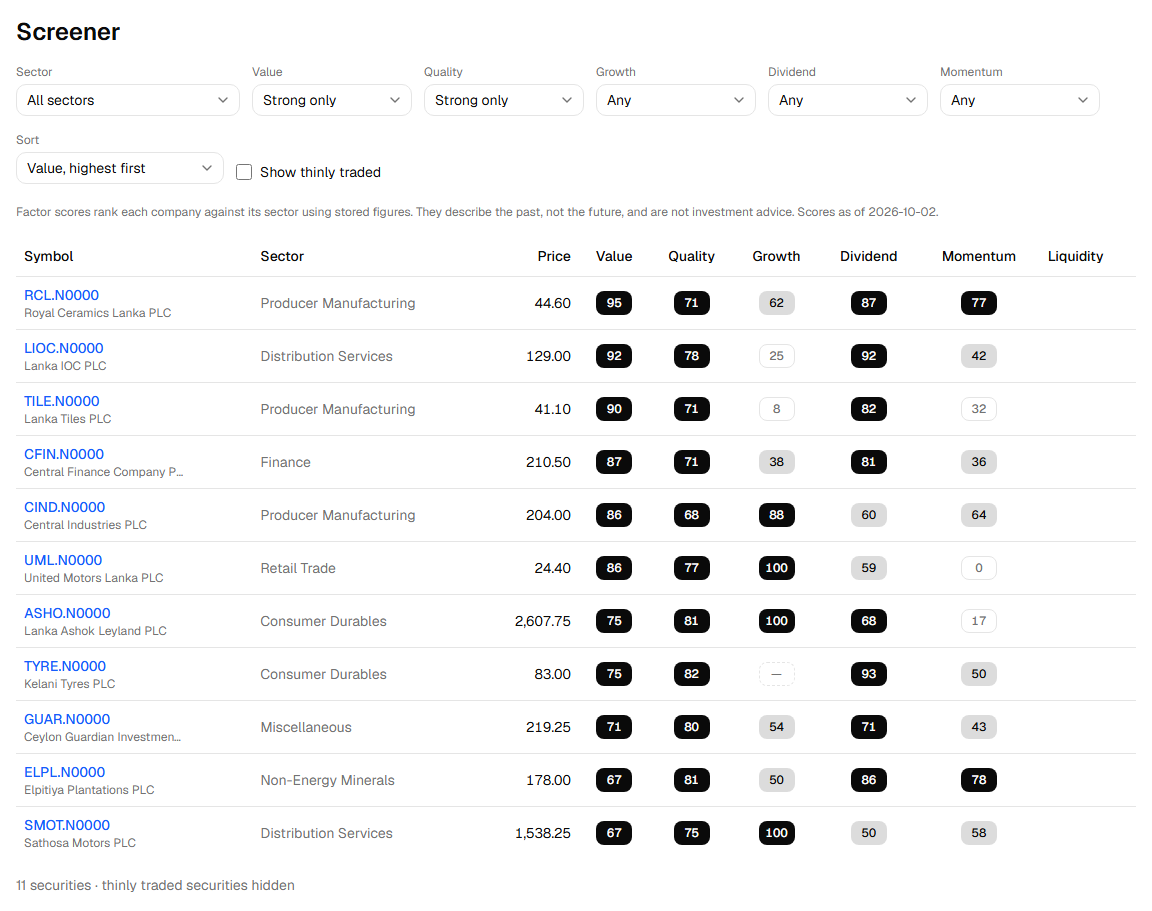This screenshot has width=1152, height=911.
Task: Click CFIN price 210.50
Action: [x=548, y=461]
